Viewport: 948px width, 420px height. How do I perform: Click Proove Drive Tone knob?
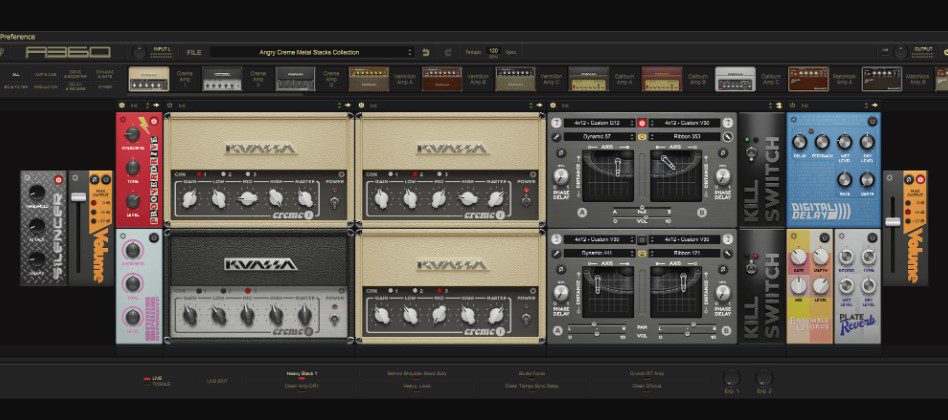click(x=132, y=168)
